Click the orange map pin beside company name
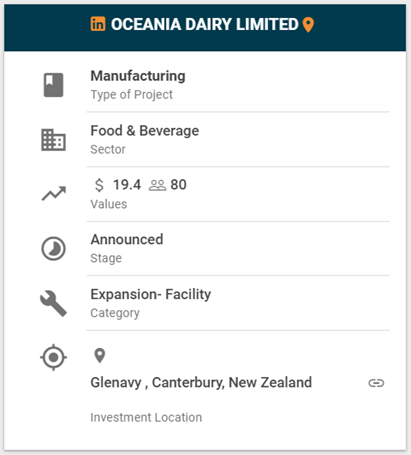Viewport: 411px width, 455px height. 308,25
